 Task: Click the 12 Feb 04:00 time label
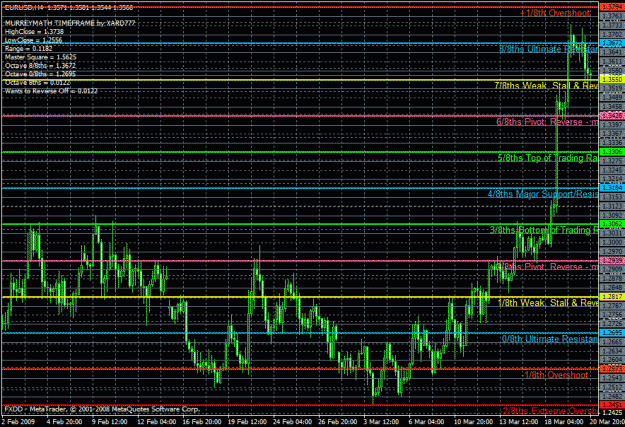(156, 422)
